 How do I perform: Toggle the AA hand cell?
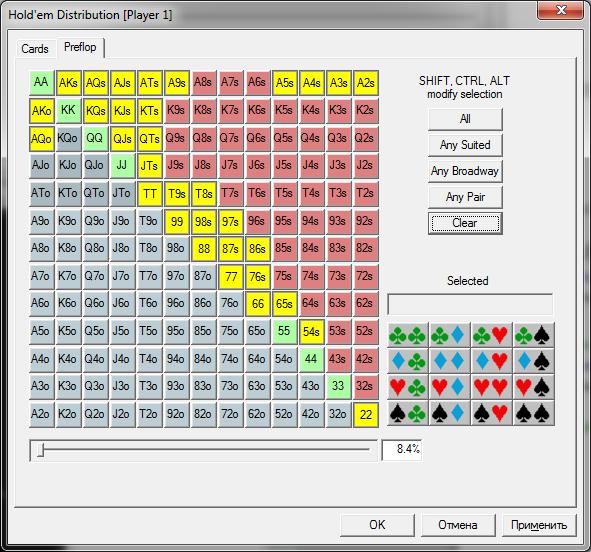41,83
